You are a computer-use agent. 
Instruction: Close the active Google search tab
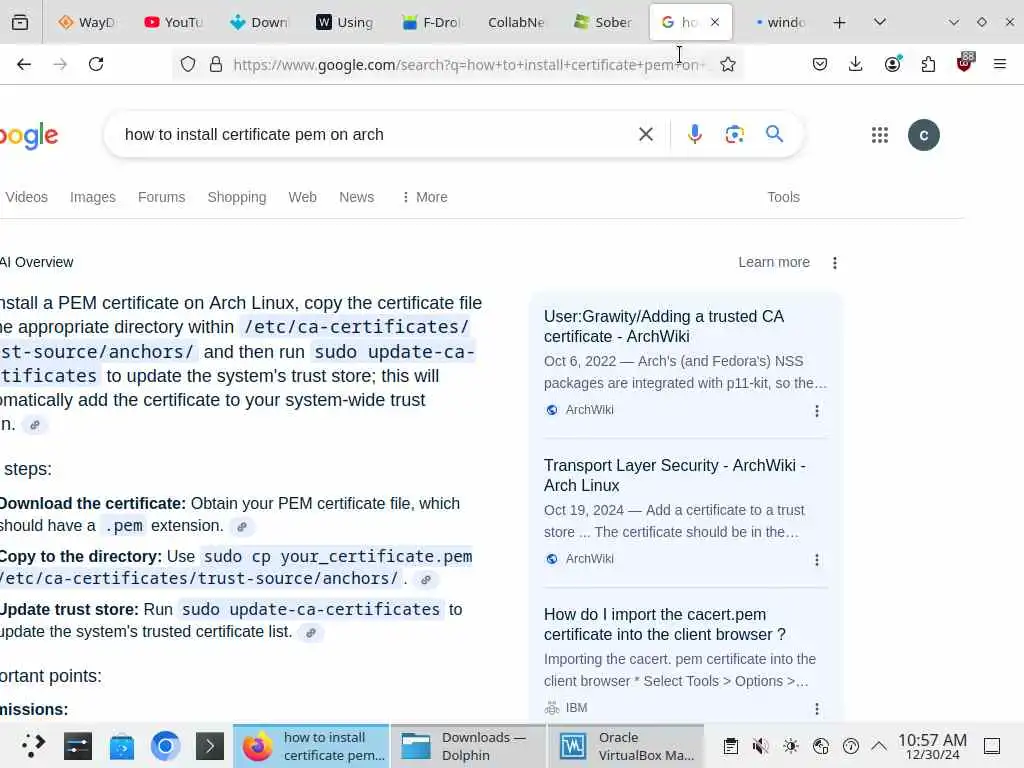(715, 22)
